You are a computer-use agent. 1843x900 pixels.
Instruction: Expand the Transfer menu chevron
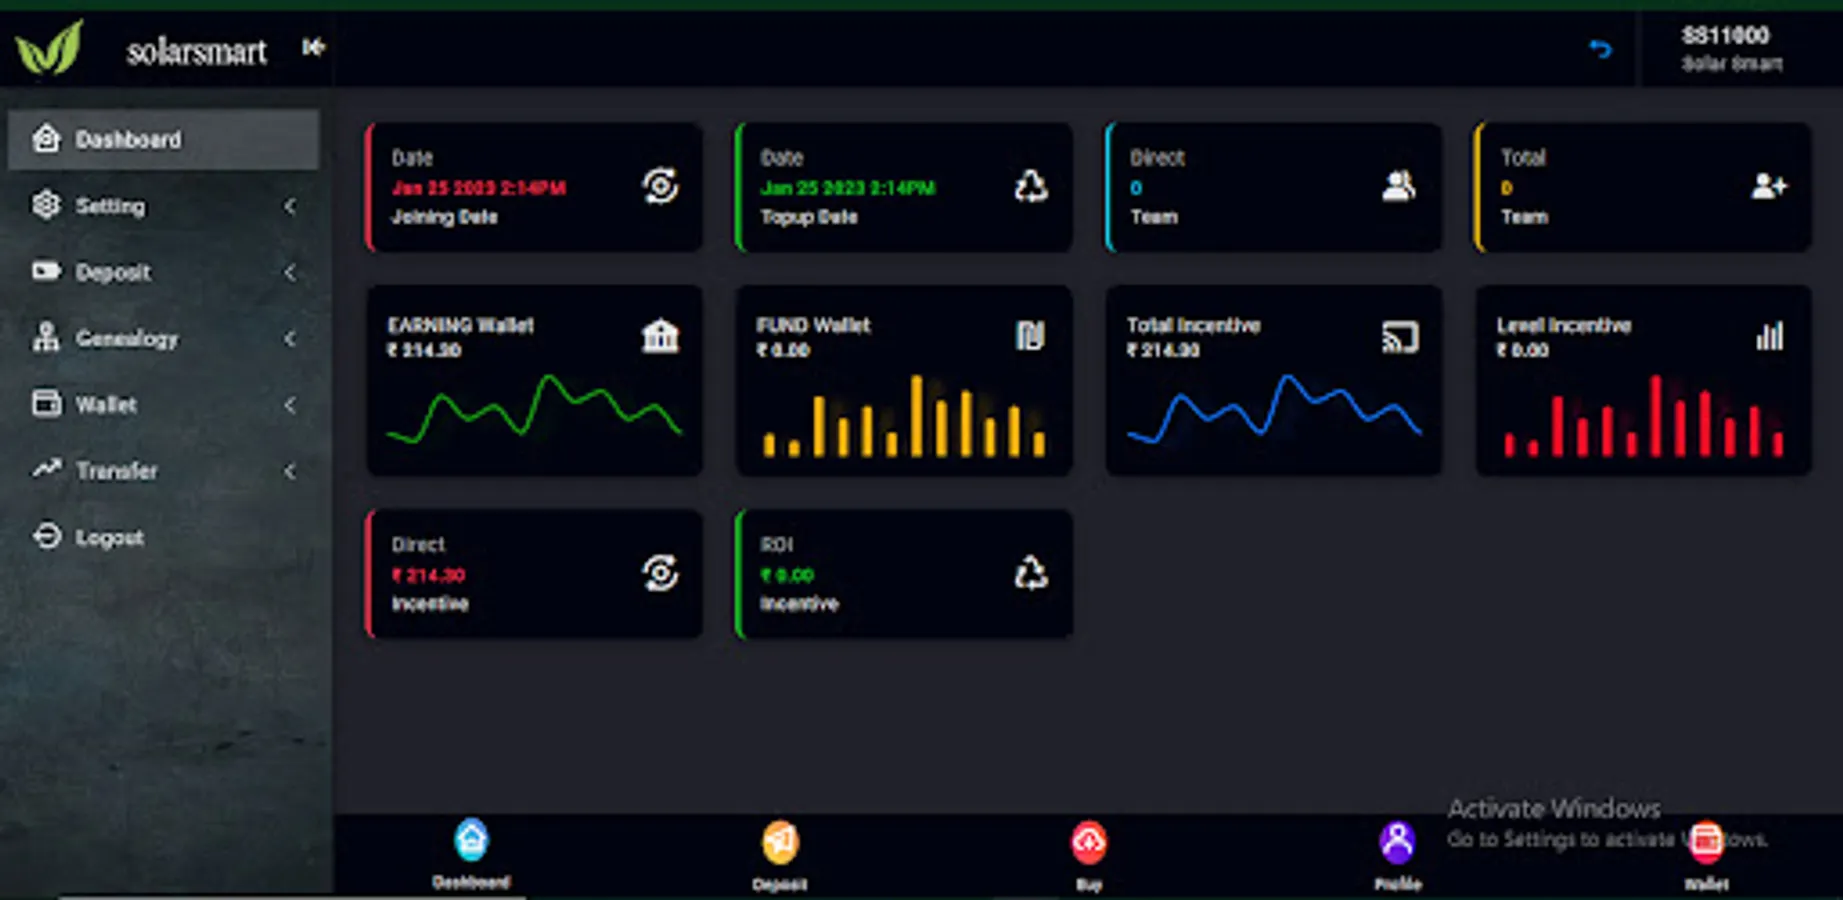pos(290,471)
